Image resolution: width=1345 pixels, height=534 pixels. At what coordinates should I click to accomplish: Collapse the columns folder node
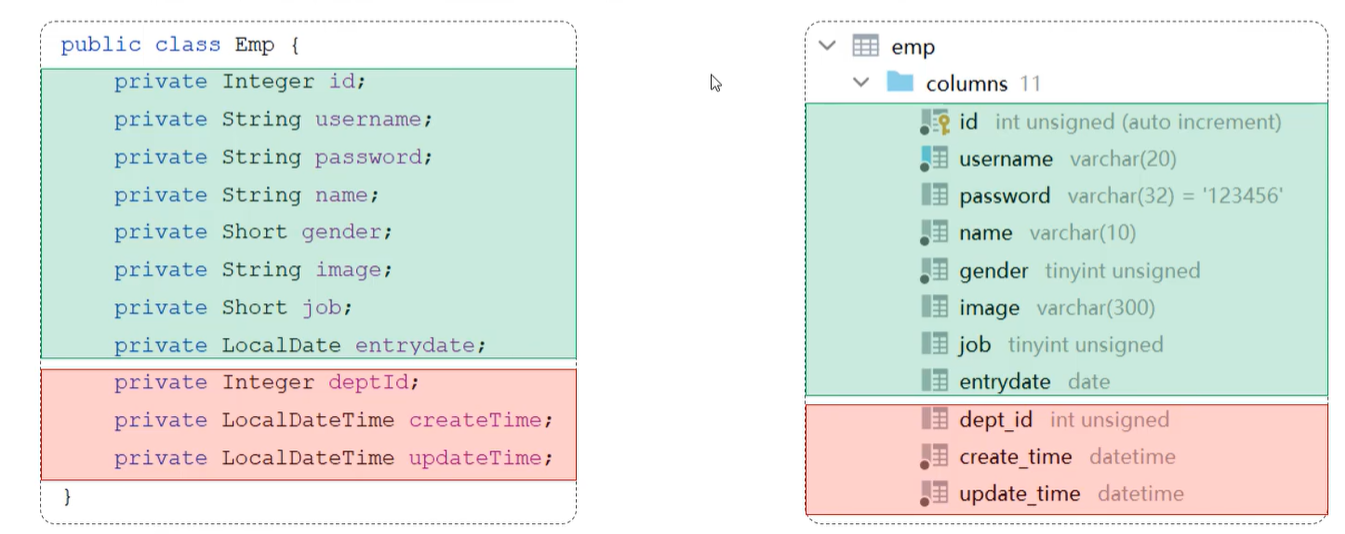pyautogui.click(x=861, y=83)
